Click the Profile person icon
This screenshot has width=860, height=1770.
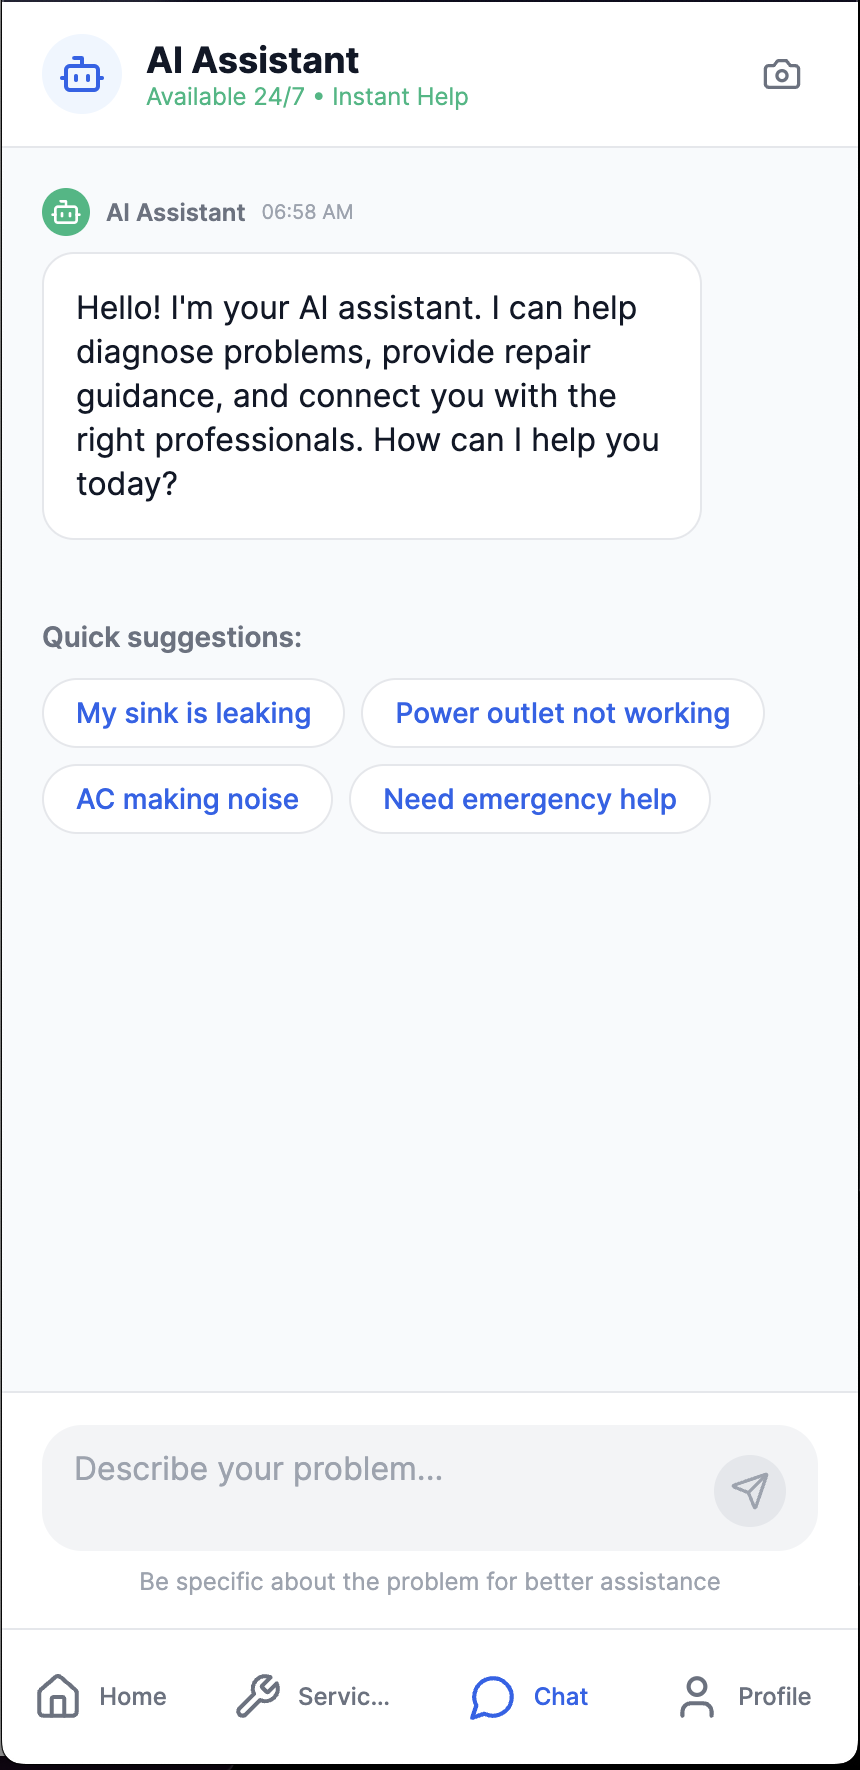coord(697,1696)
